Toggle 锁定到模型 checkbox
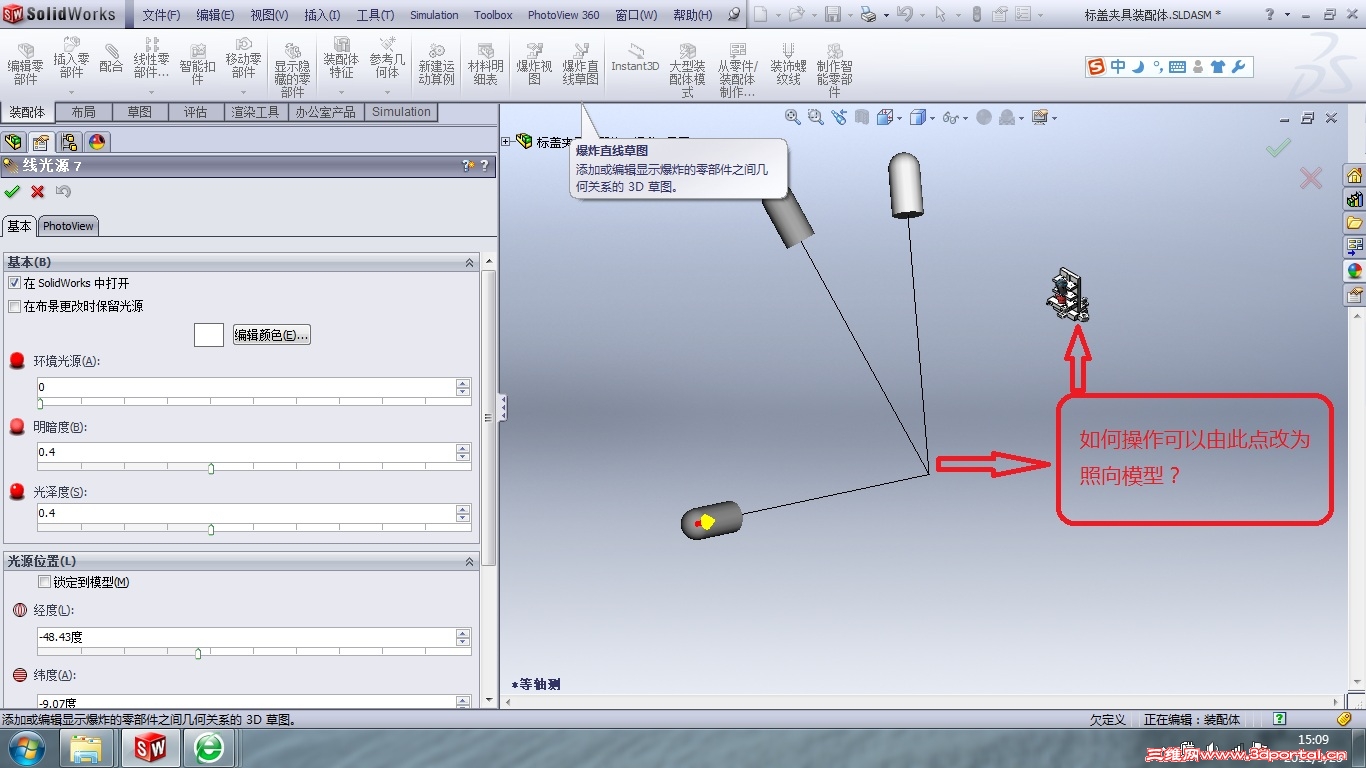This screenshot has height=768, width=1366. point(44,582)
